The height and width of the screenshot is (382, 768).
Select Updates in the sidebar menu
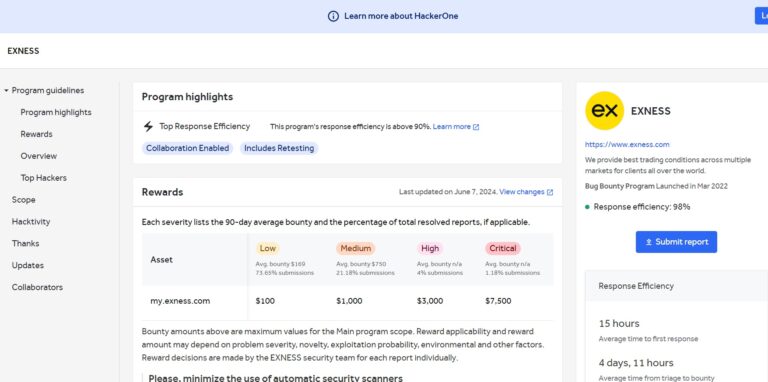click(28, 265)
